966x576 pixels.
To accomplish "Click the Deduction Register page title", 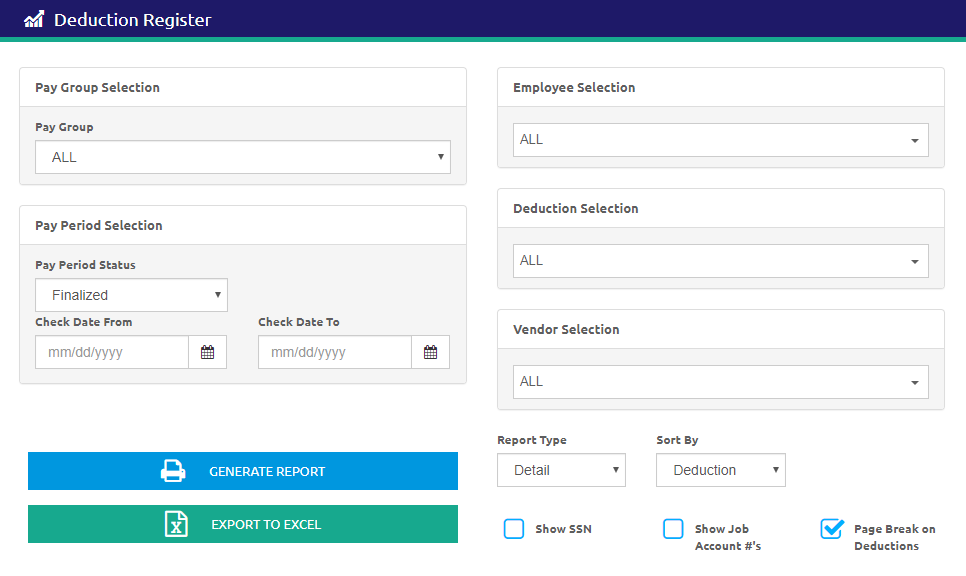I will (x=132, y=20).
